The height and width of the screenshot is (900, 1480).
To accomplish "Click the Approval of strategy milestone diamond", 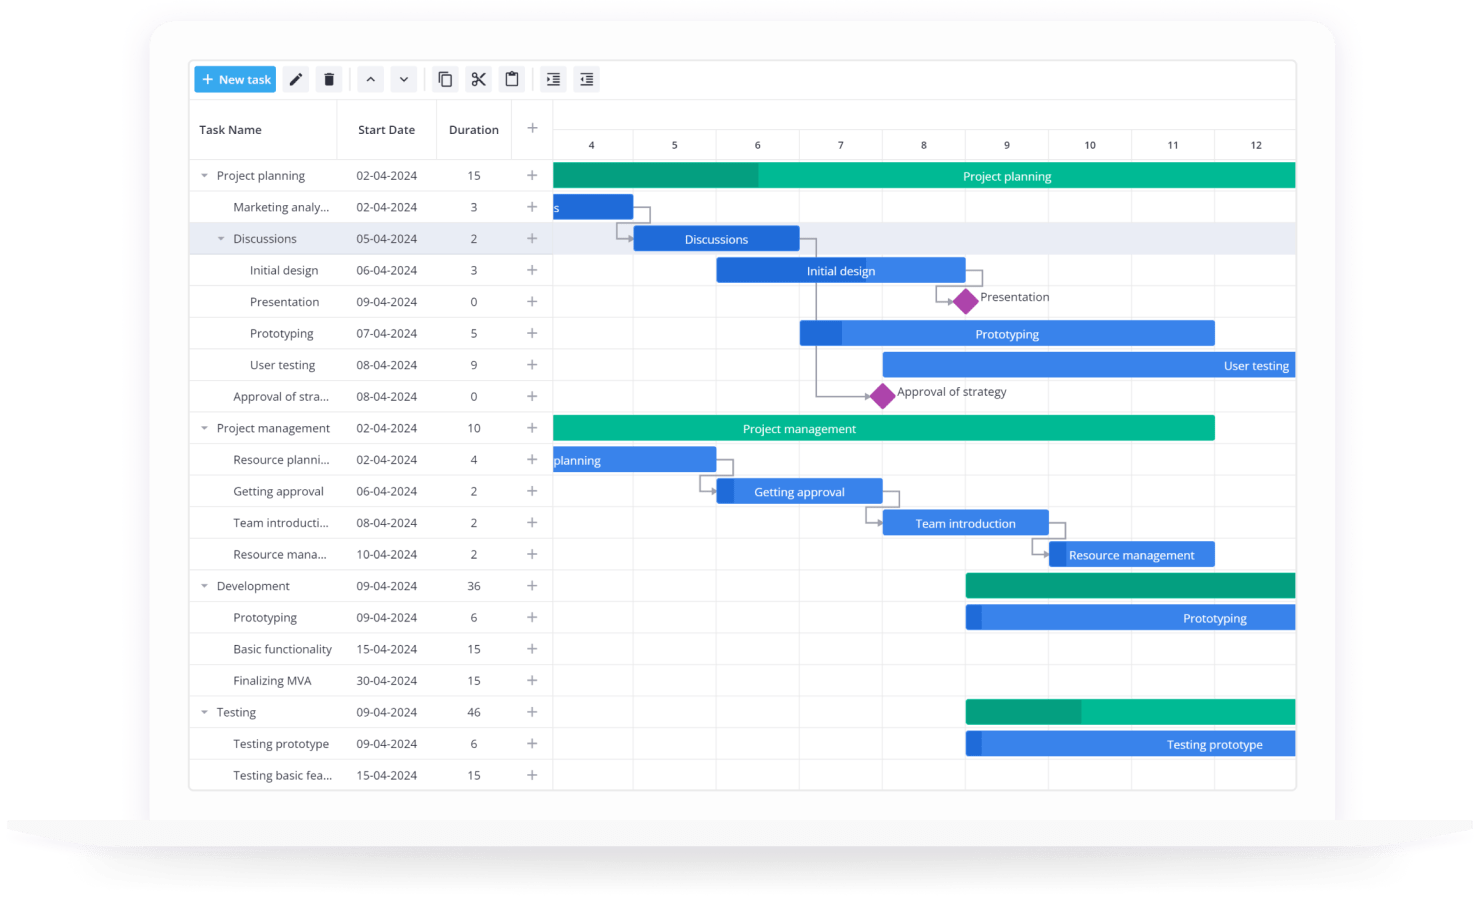I will point(882,396).
